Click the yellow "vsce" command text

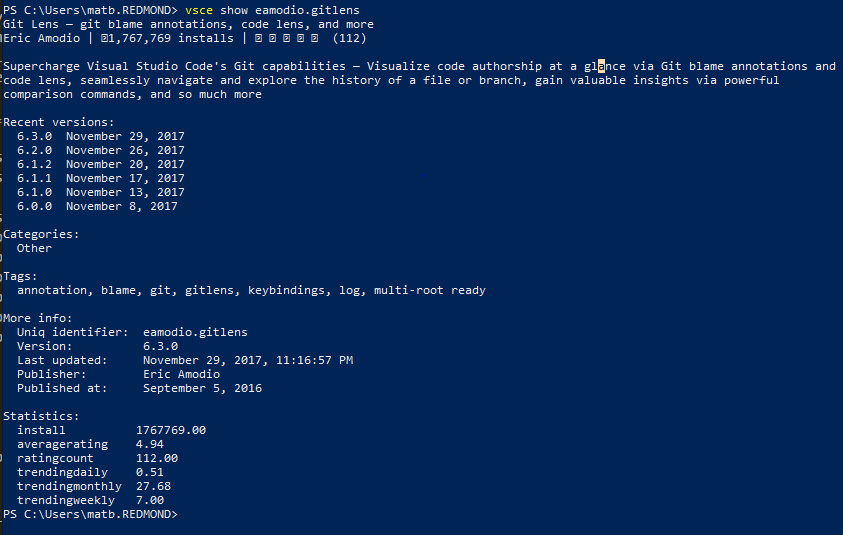[x=199, y=10]
